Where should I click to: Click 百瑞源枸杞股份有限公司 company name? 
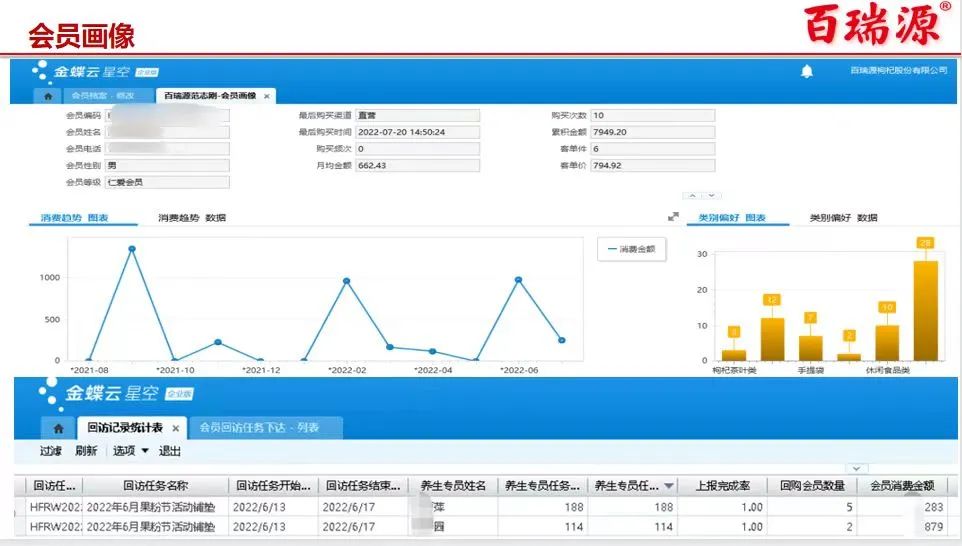(899, 71)
